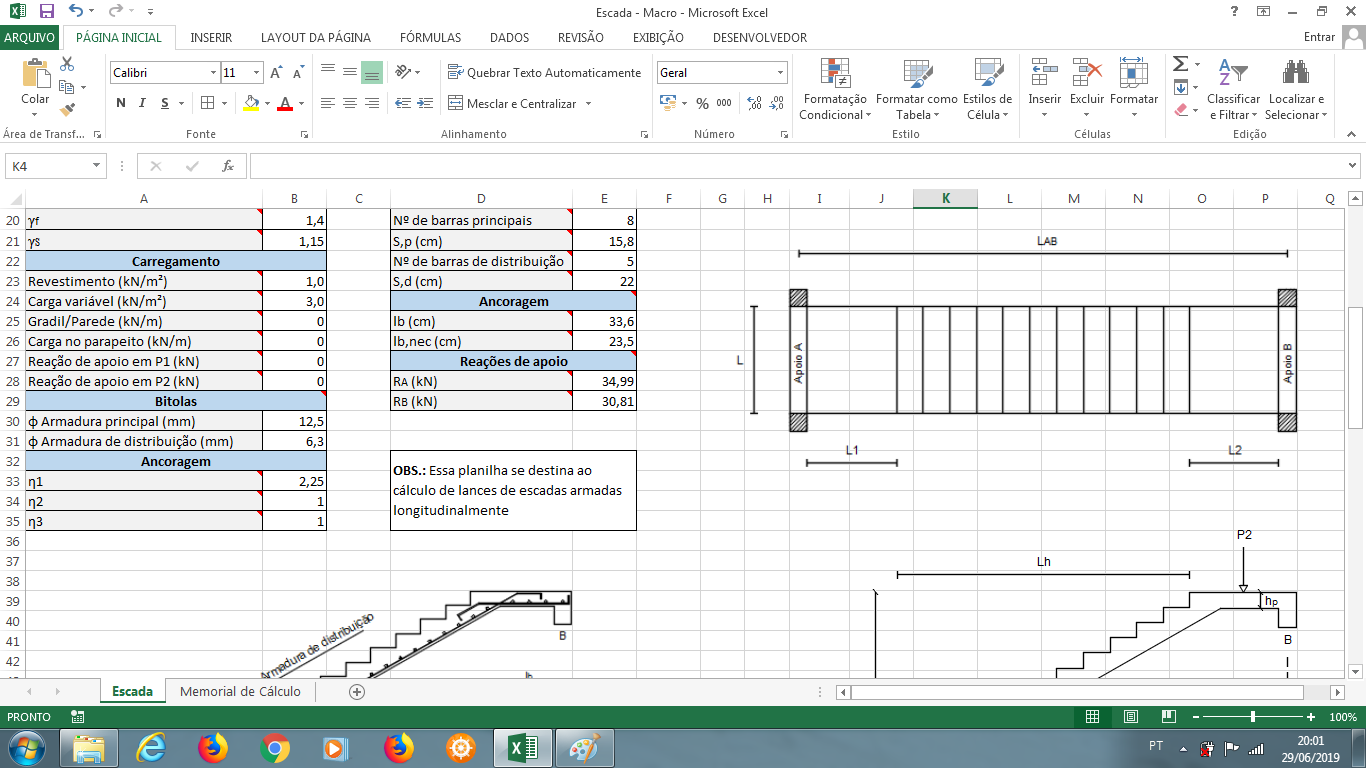This screenshot has width=1366, height=768.
Task: Select column K header
Action: click(945, 198)
